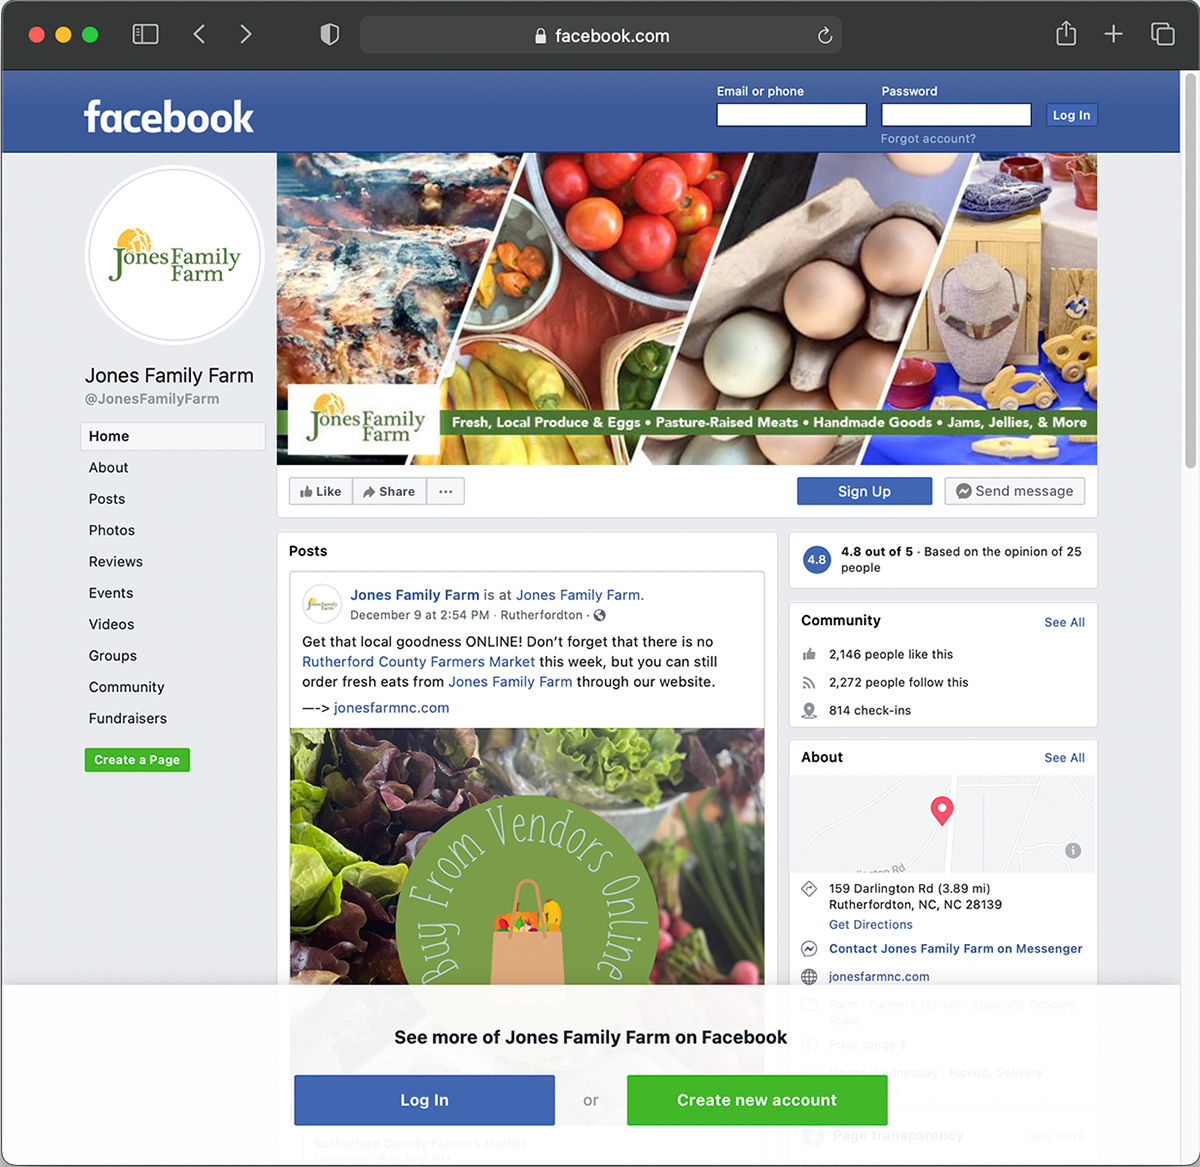Click the blue Sign Up button
Image resolution: width=1200 pixels, height=1167 pixels.
(864, 491)
